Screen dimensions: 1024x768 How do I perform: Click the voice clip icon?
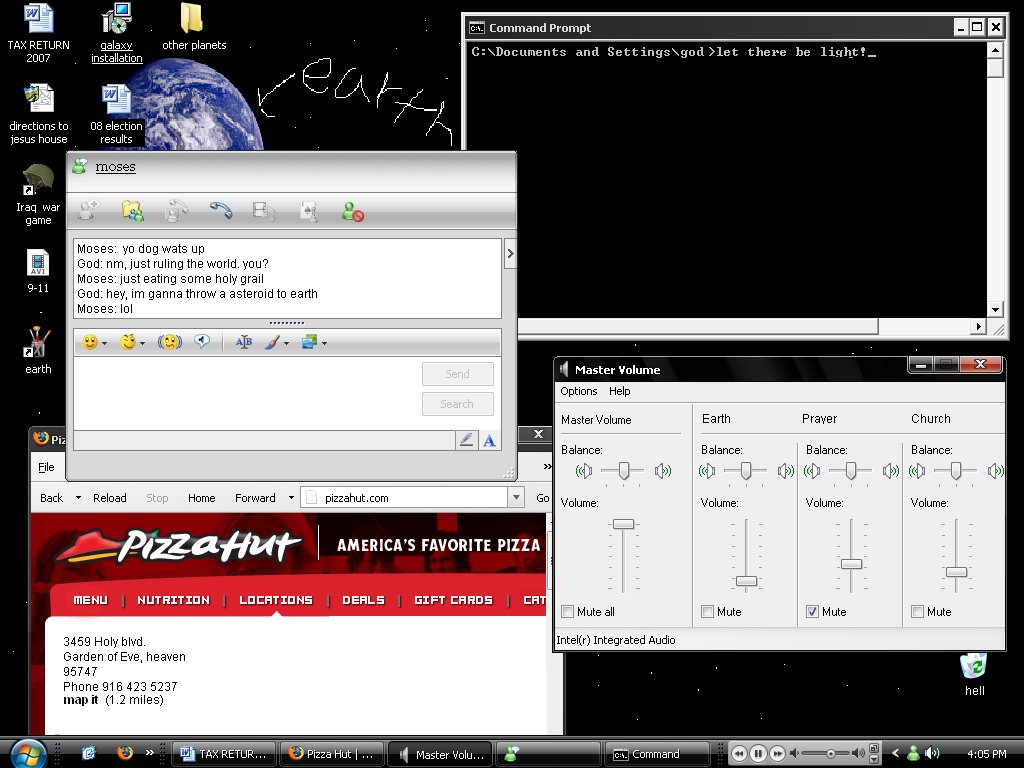[x=202, y=342]
